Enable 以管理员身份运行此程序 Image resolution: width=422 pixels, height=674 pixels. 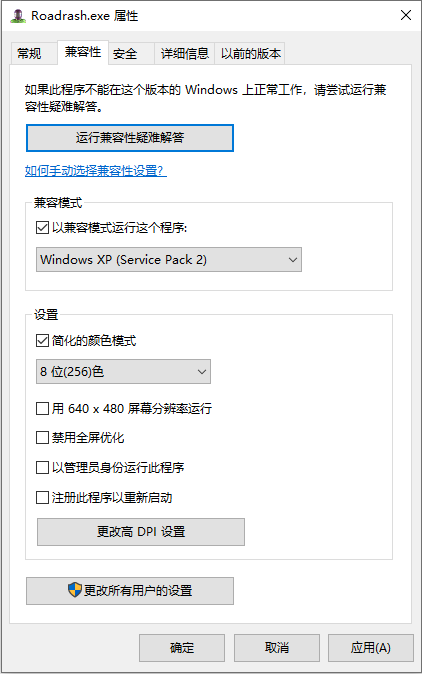[42, 467]
